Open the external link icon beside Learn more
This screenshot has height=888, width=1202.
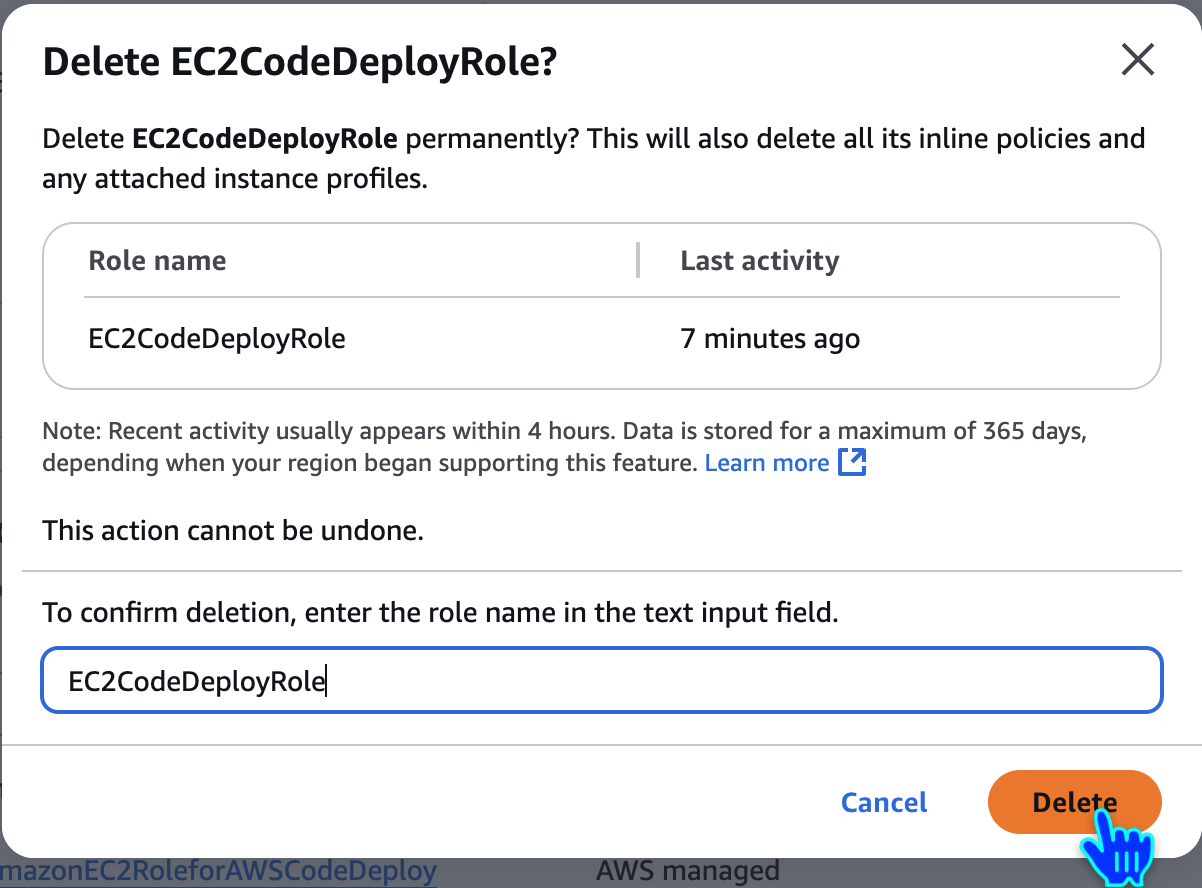pyautogui.click(x=852, y=463)
